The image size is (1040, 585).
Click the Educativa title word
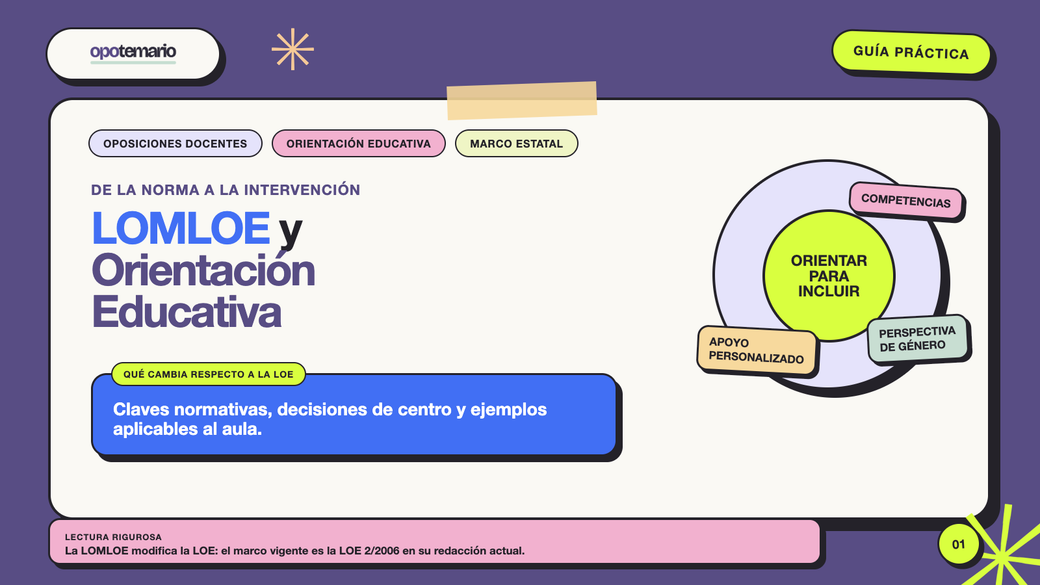click(186, 312)
